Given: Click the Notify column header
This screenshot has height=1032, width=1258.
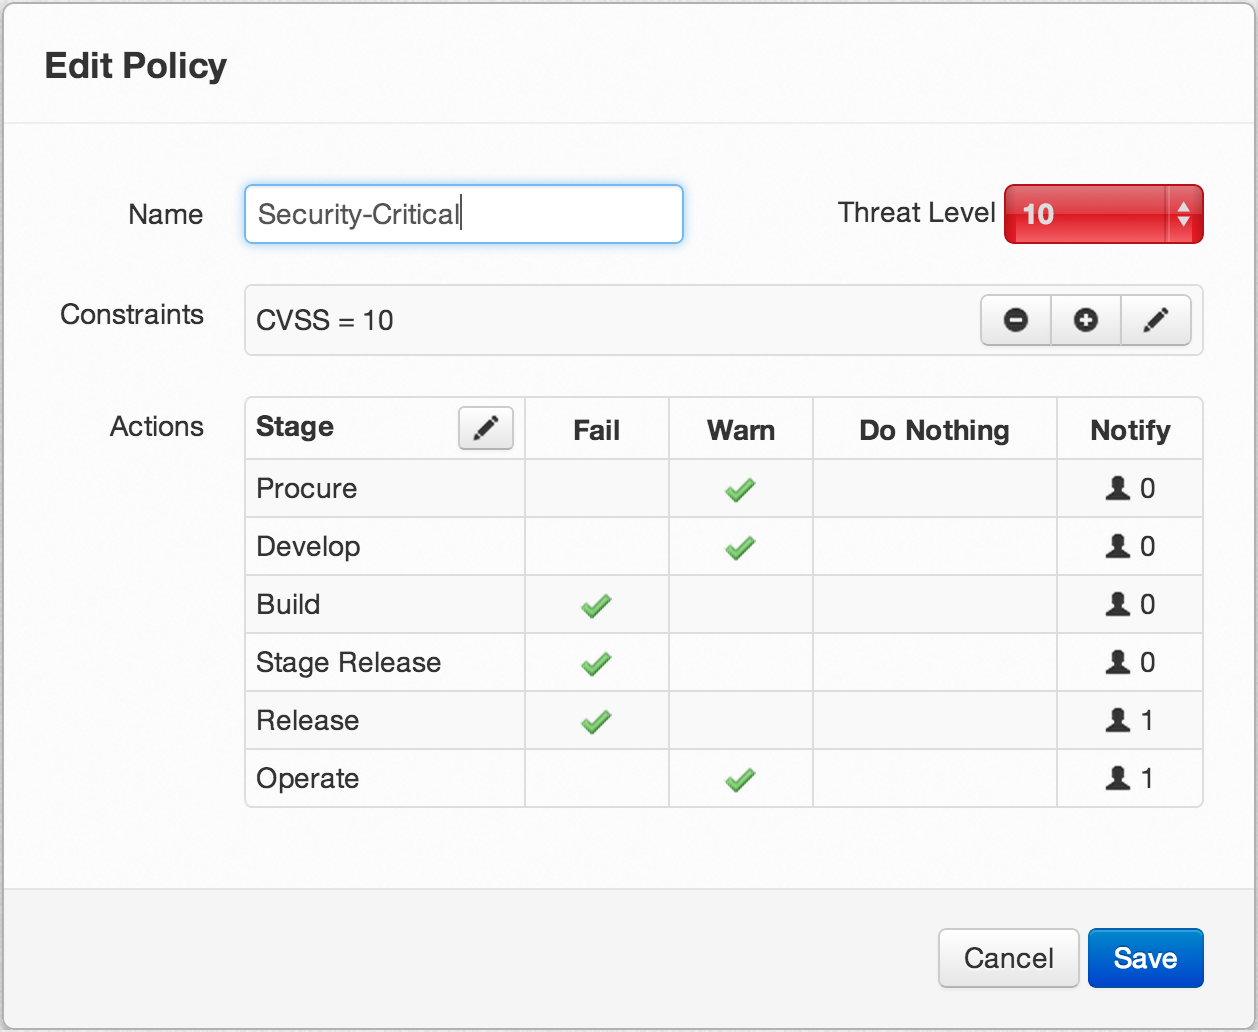Looking at the screenshot, I should point(1130,430).
